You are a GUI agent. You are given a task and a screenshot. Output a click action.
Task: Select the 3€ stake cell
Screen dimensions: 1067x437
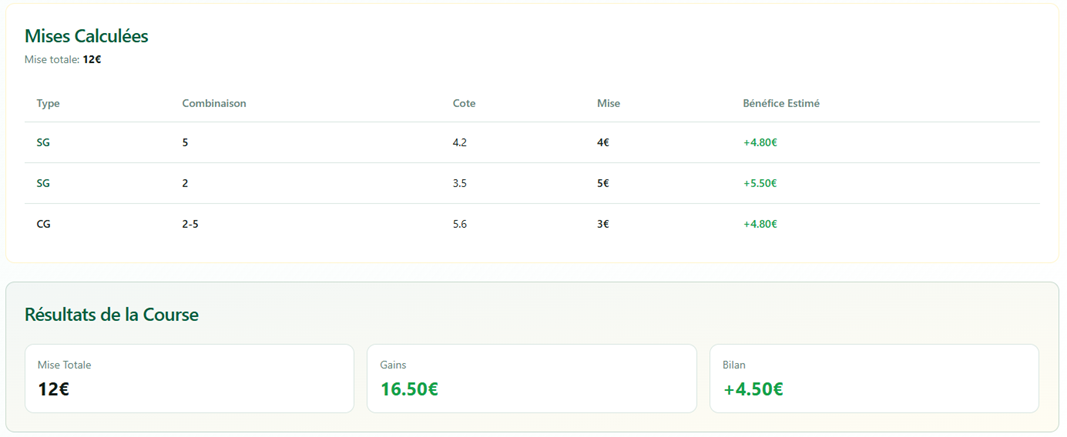tap(603, 224)
